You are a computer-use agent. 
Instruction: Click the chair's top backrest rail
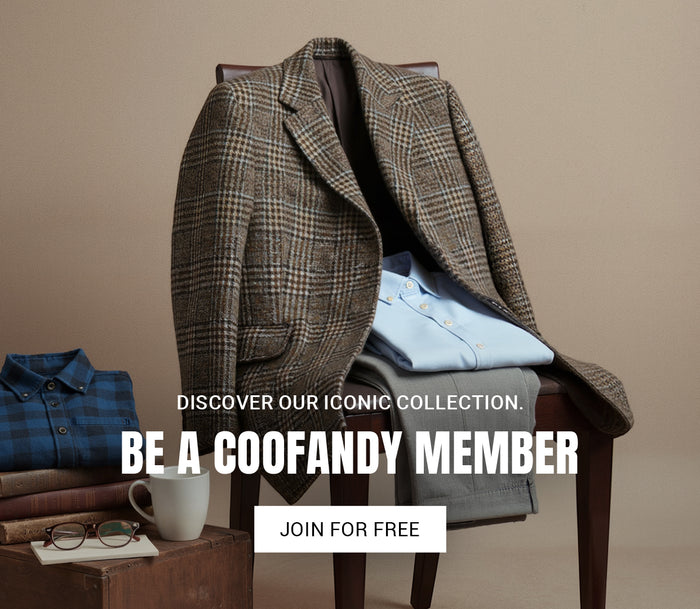[x=327, y=71]
